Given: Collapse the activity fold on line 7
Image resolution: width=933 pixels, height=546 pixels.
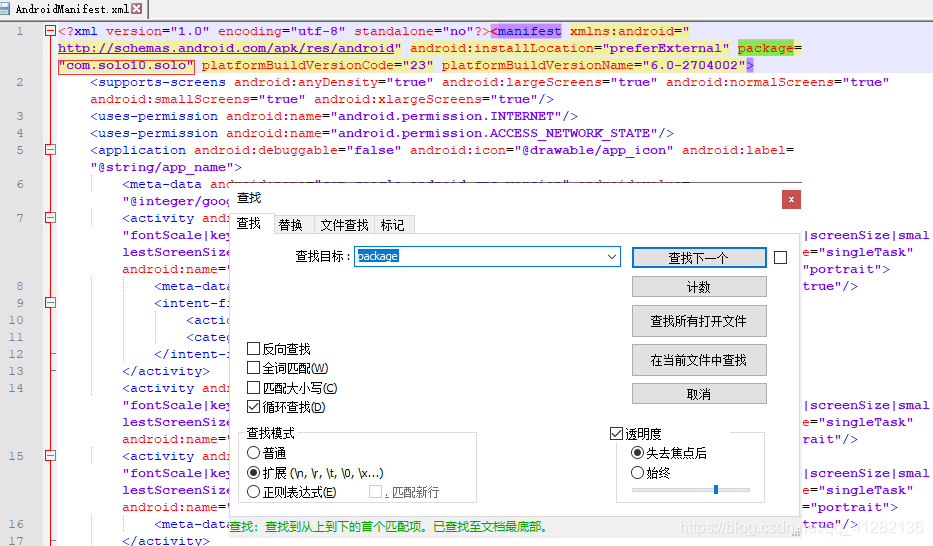Looking at the screenshot, I should tap(51, 218).
